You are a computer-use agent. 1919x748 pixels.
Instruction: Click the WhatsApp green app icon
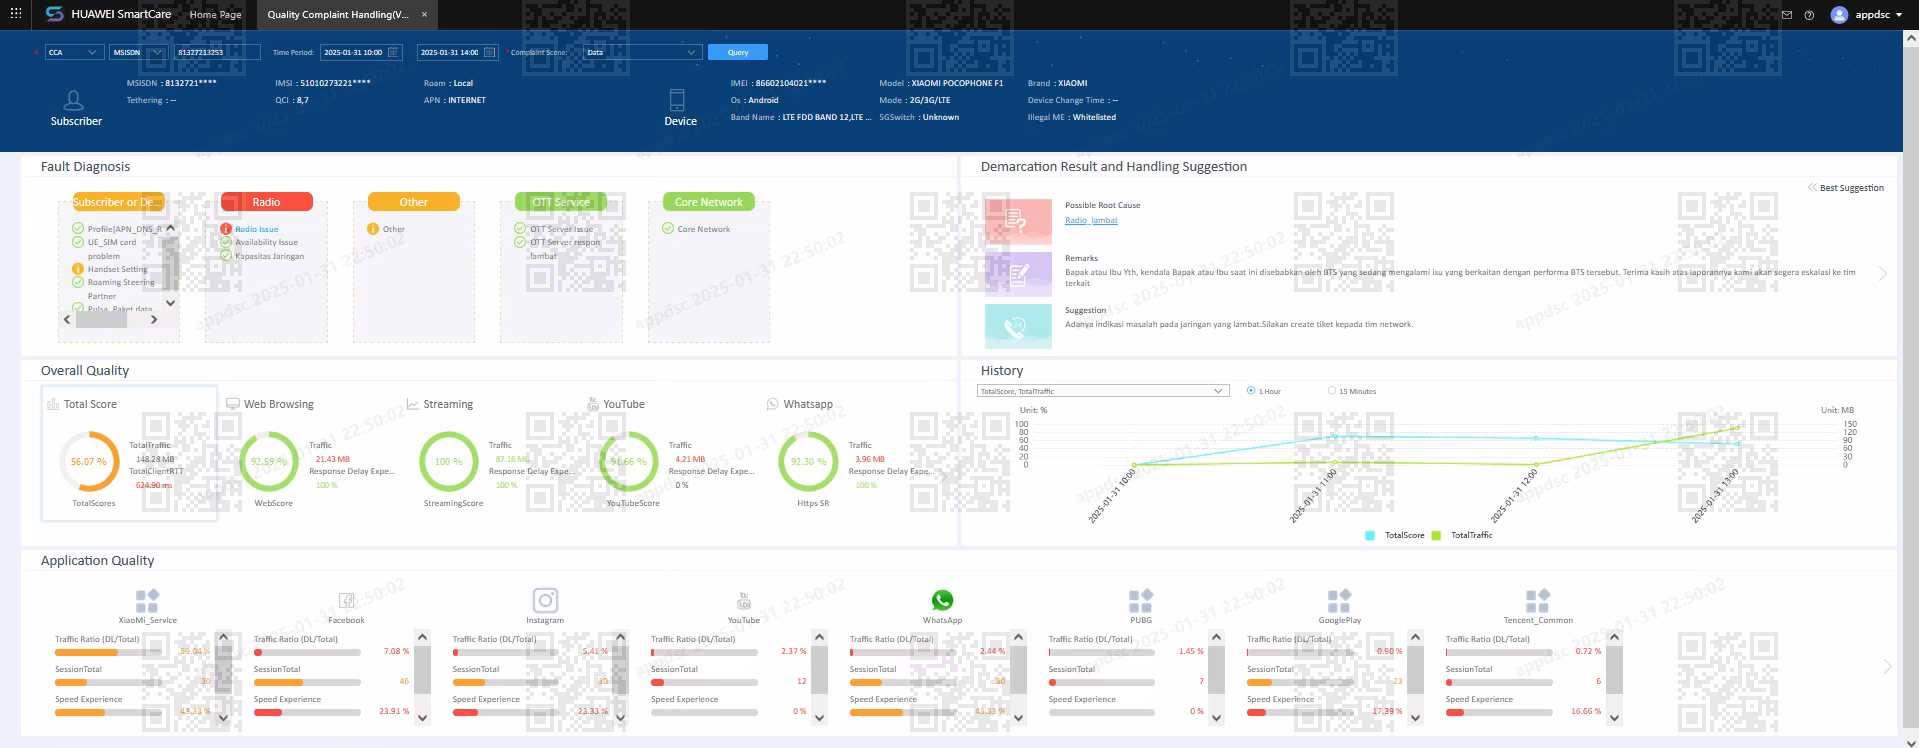coord(942,600)
